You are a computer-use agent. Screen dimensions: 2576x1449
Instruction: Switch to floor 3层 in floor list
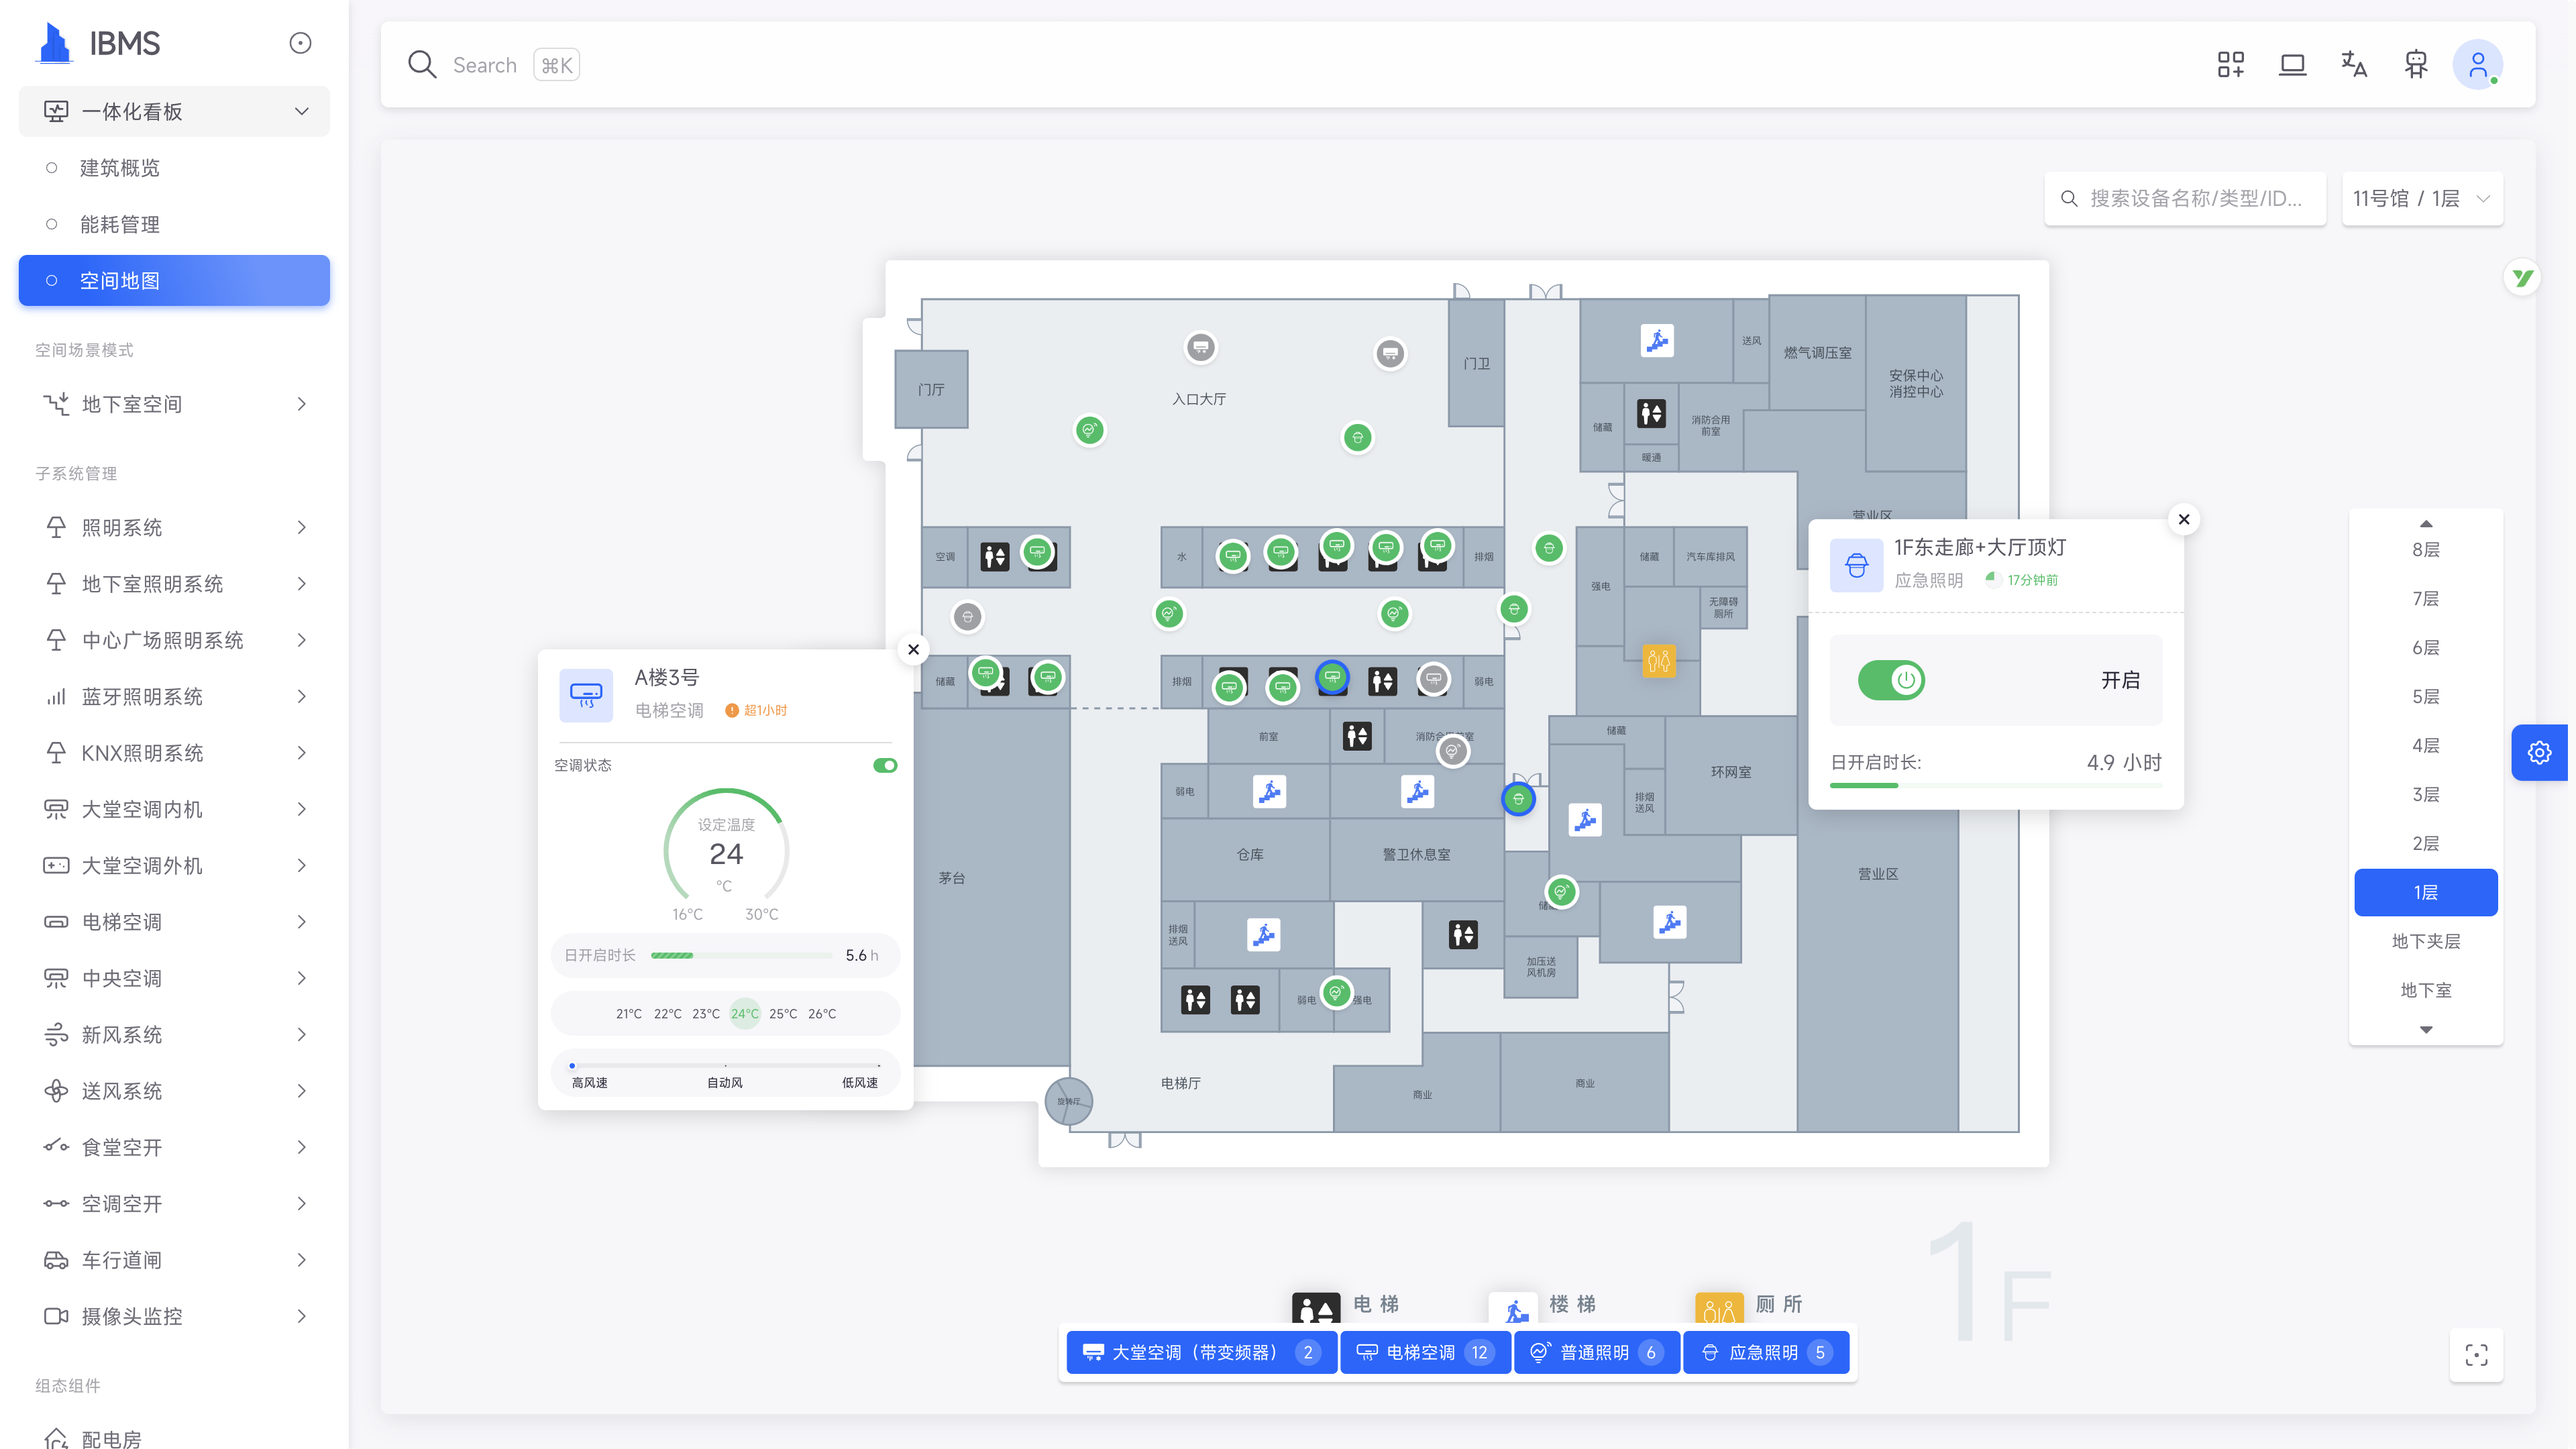(2425, 794)
